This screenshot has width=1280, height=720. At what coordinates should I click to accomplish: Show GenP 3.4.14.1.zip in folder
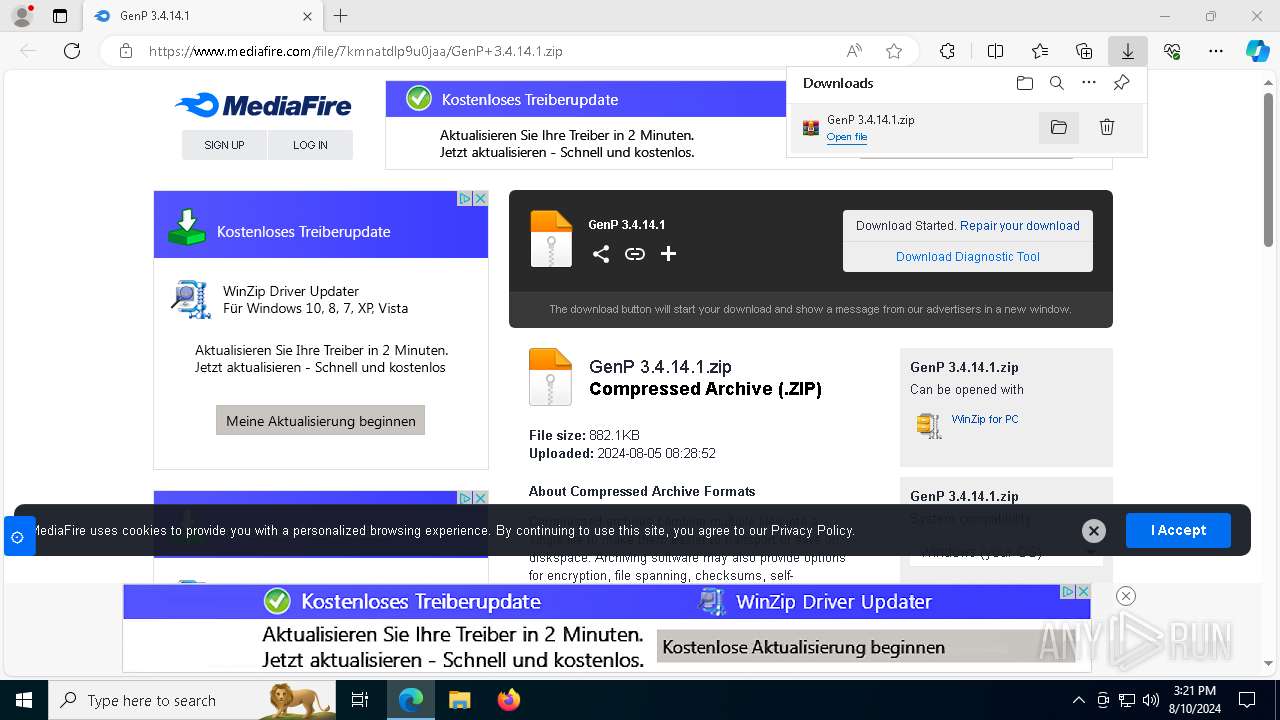1059,127
